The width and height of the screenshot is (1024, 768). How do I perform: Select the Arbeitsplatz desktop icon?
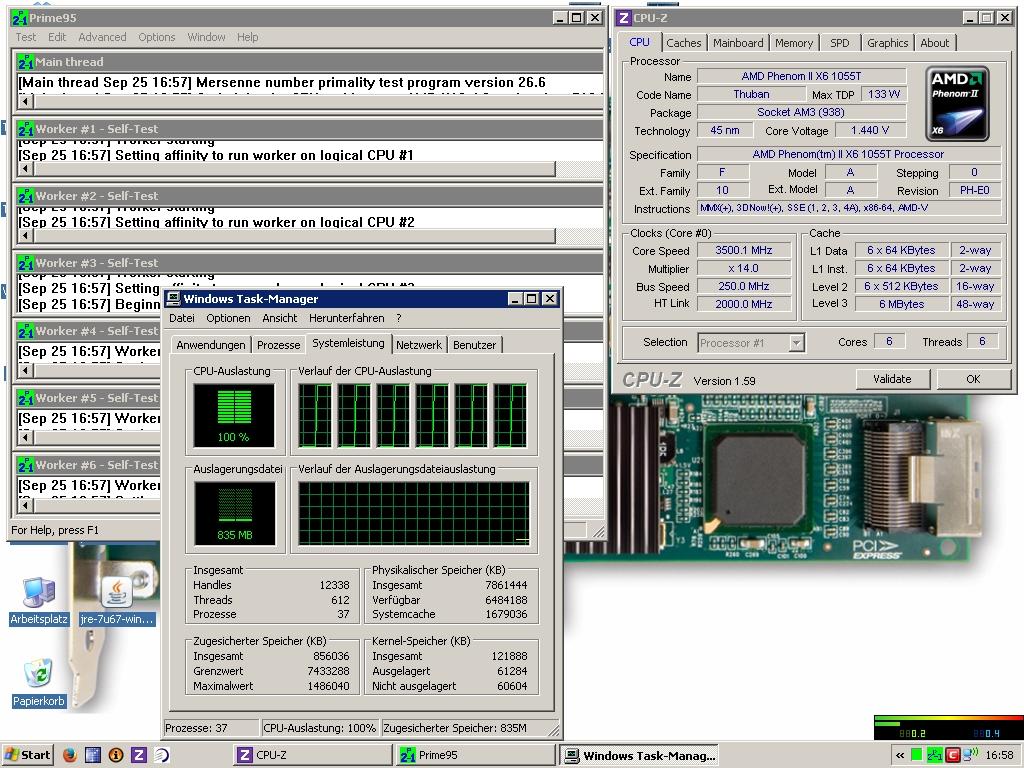pyautogui.click(x=39, y=601)
